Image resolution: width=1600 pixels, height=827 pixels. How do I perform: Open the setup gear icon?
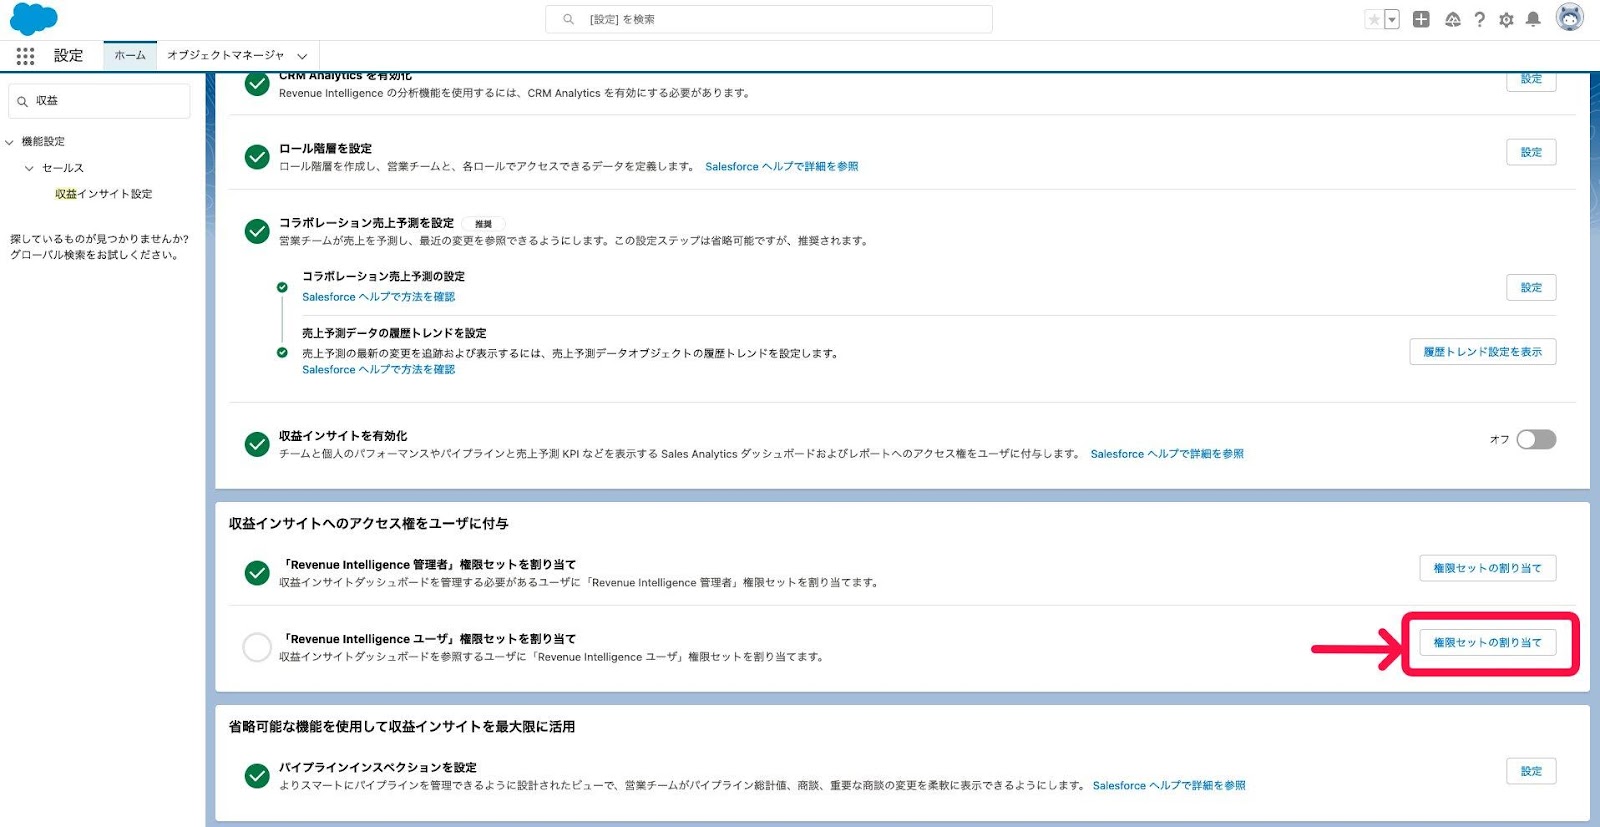click(1506, 19)
